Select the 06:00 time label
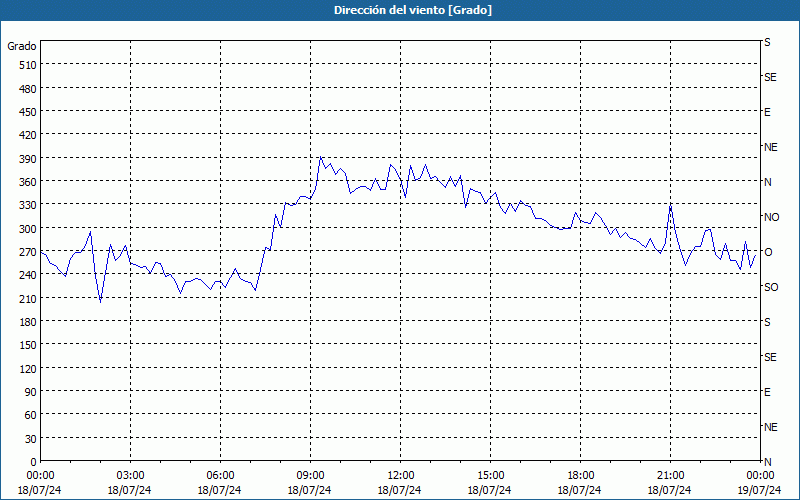Image resolution: width=800 pixels, height=500 pixels. tap(220, 476)
